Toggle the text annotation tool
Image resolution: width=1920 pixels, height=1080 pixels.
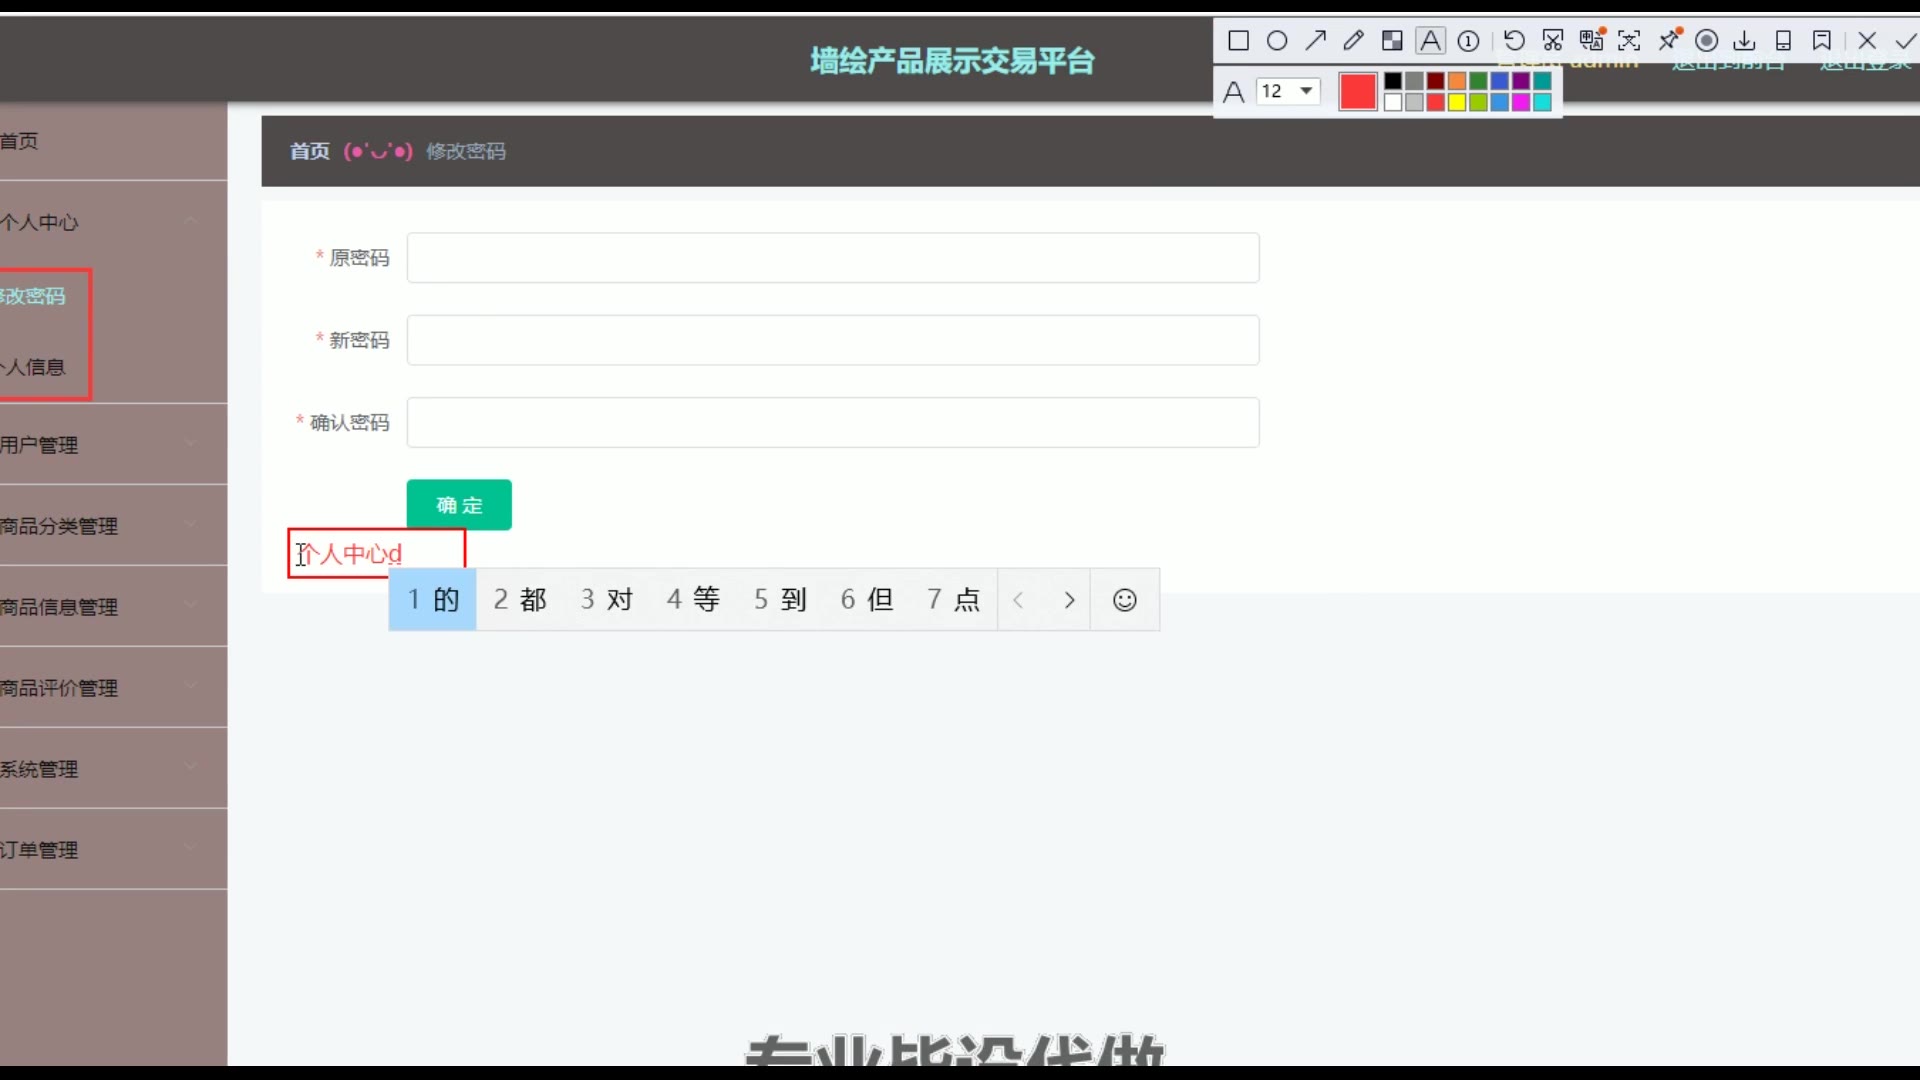click(1431, 41)
